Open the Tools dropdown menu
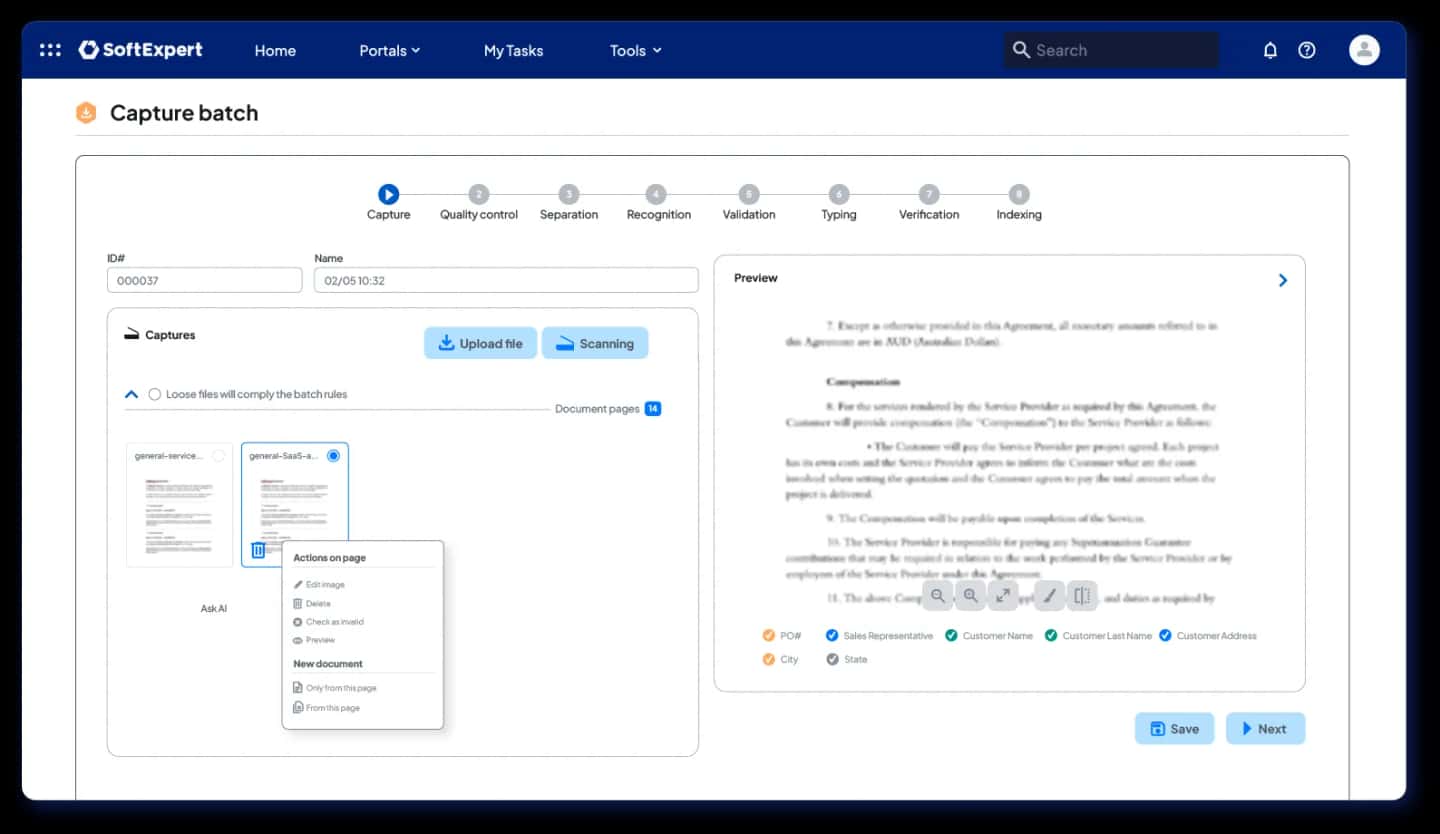1440x834 pixels. pyautogui.click(x=636, y=50)
